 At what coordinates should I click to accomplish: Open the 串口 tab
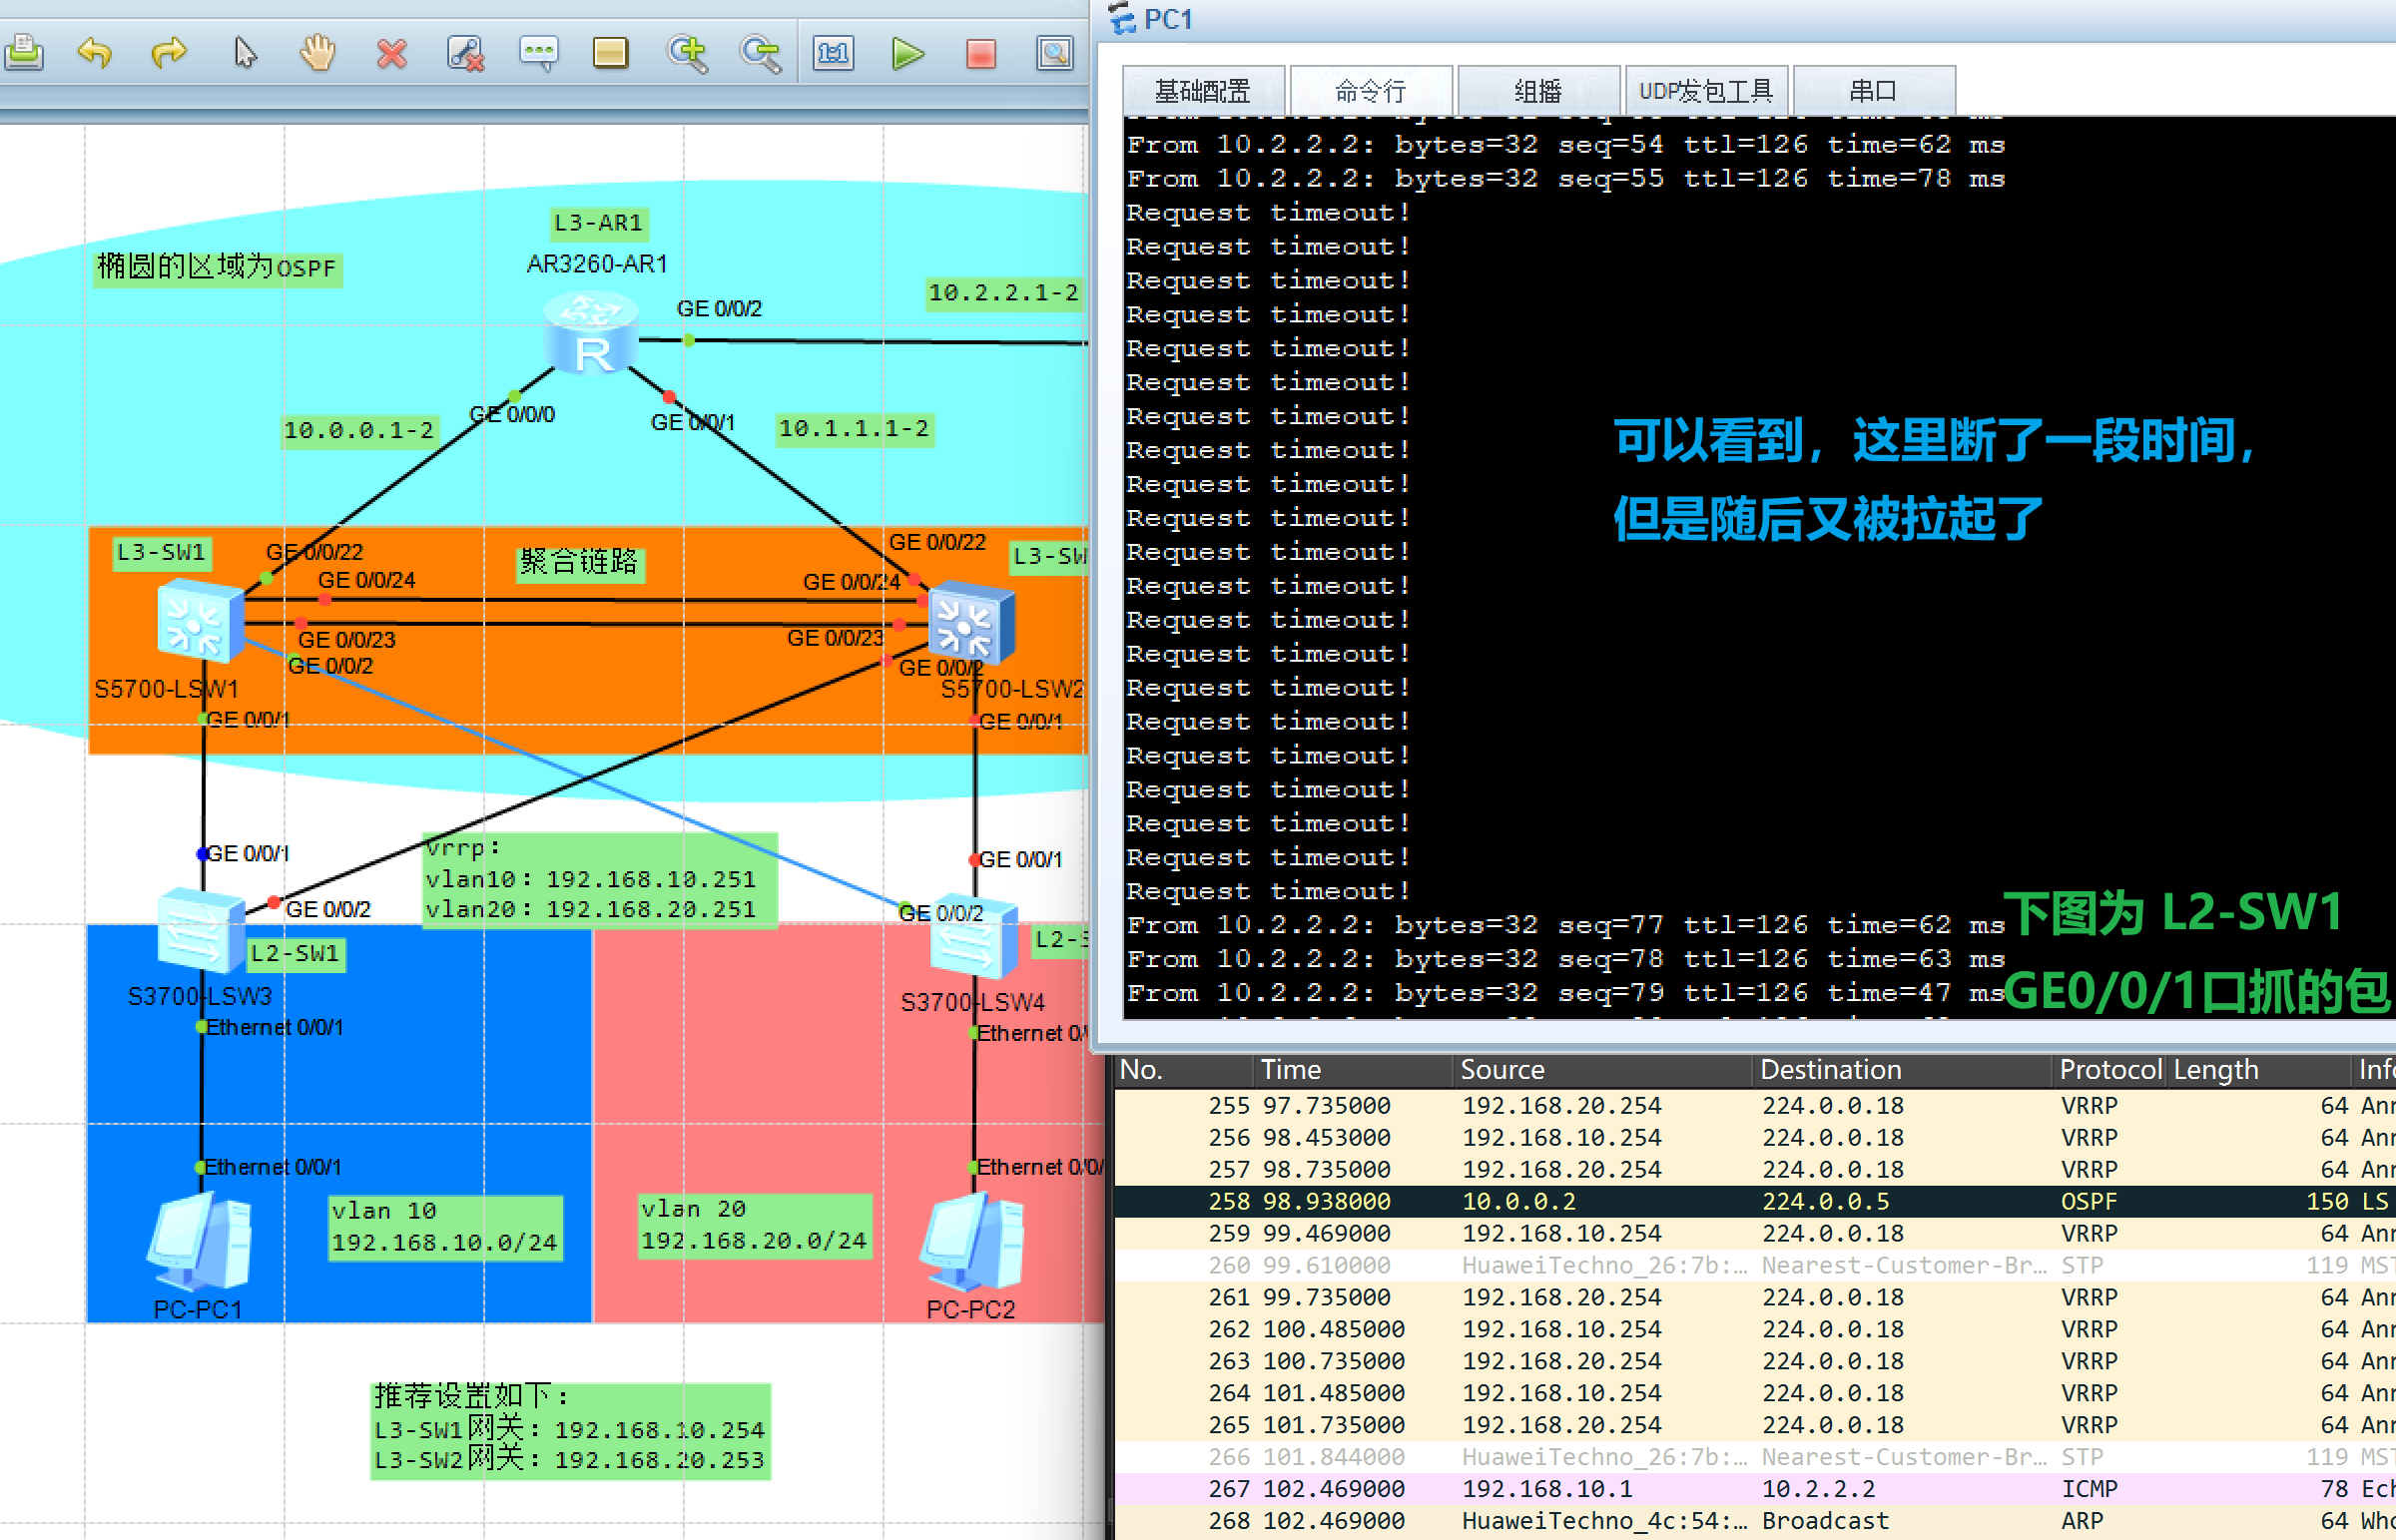click(x=1873, y=91)
